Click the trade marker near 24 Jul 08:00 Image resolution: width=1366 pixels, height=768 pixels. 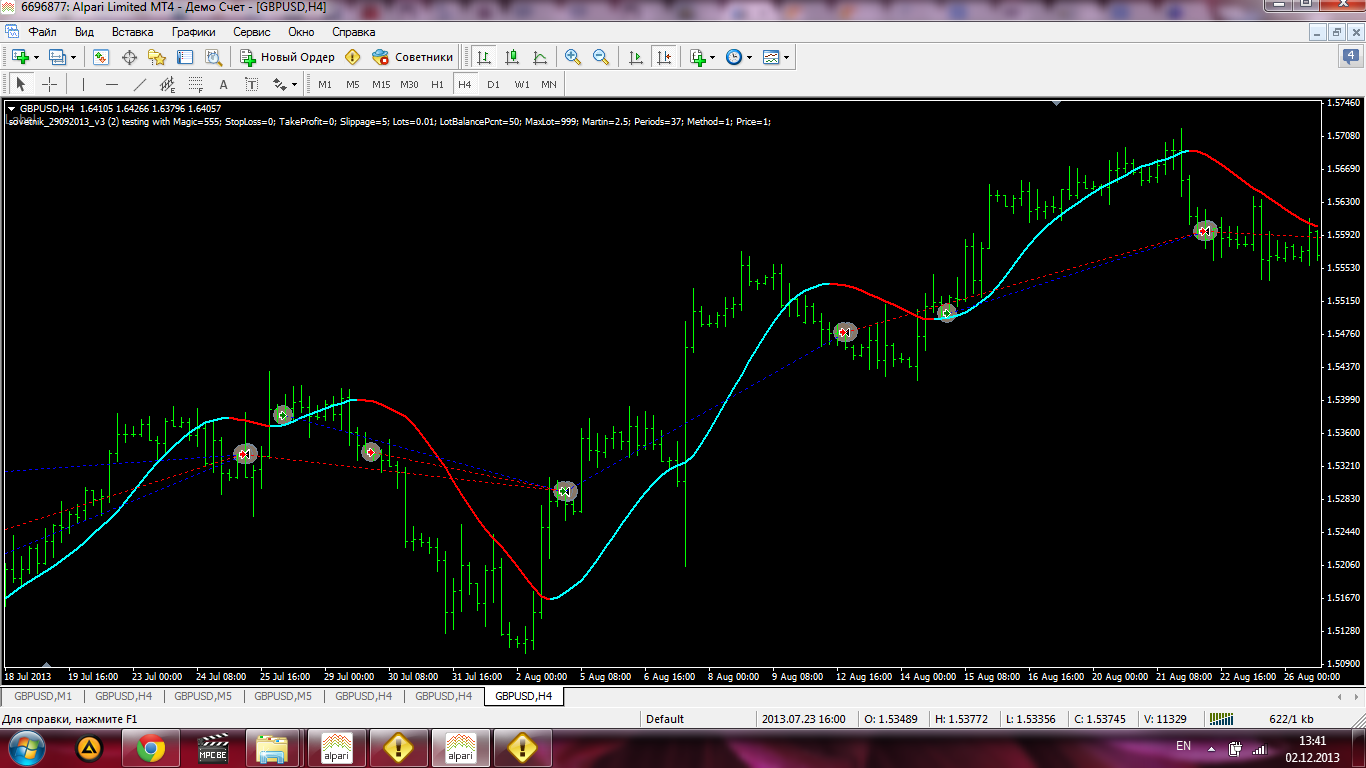coord(245,454)
